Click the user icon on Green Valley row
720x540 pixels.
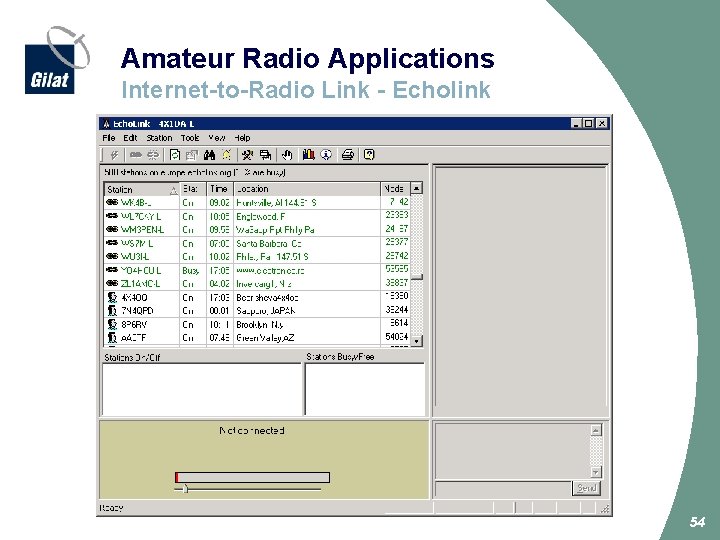112,338
